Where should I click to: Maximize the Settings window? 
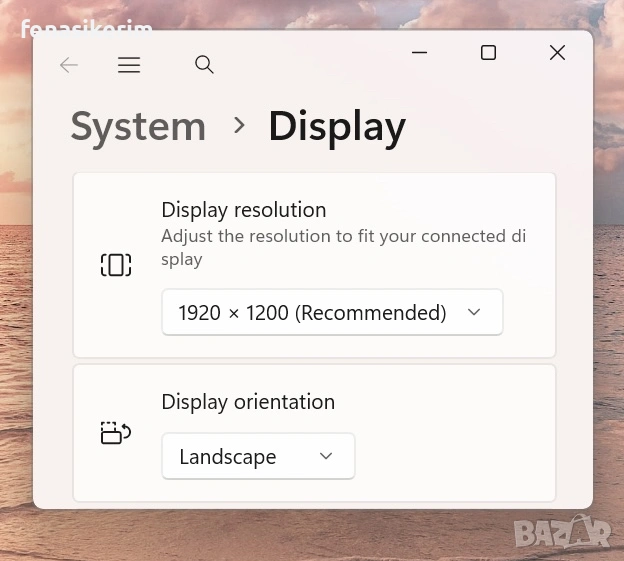point(488,53)
